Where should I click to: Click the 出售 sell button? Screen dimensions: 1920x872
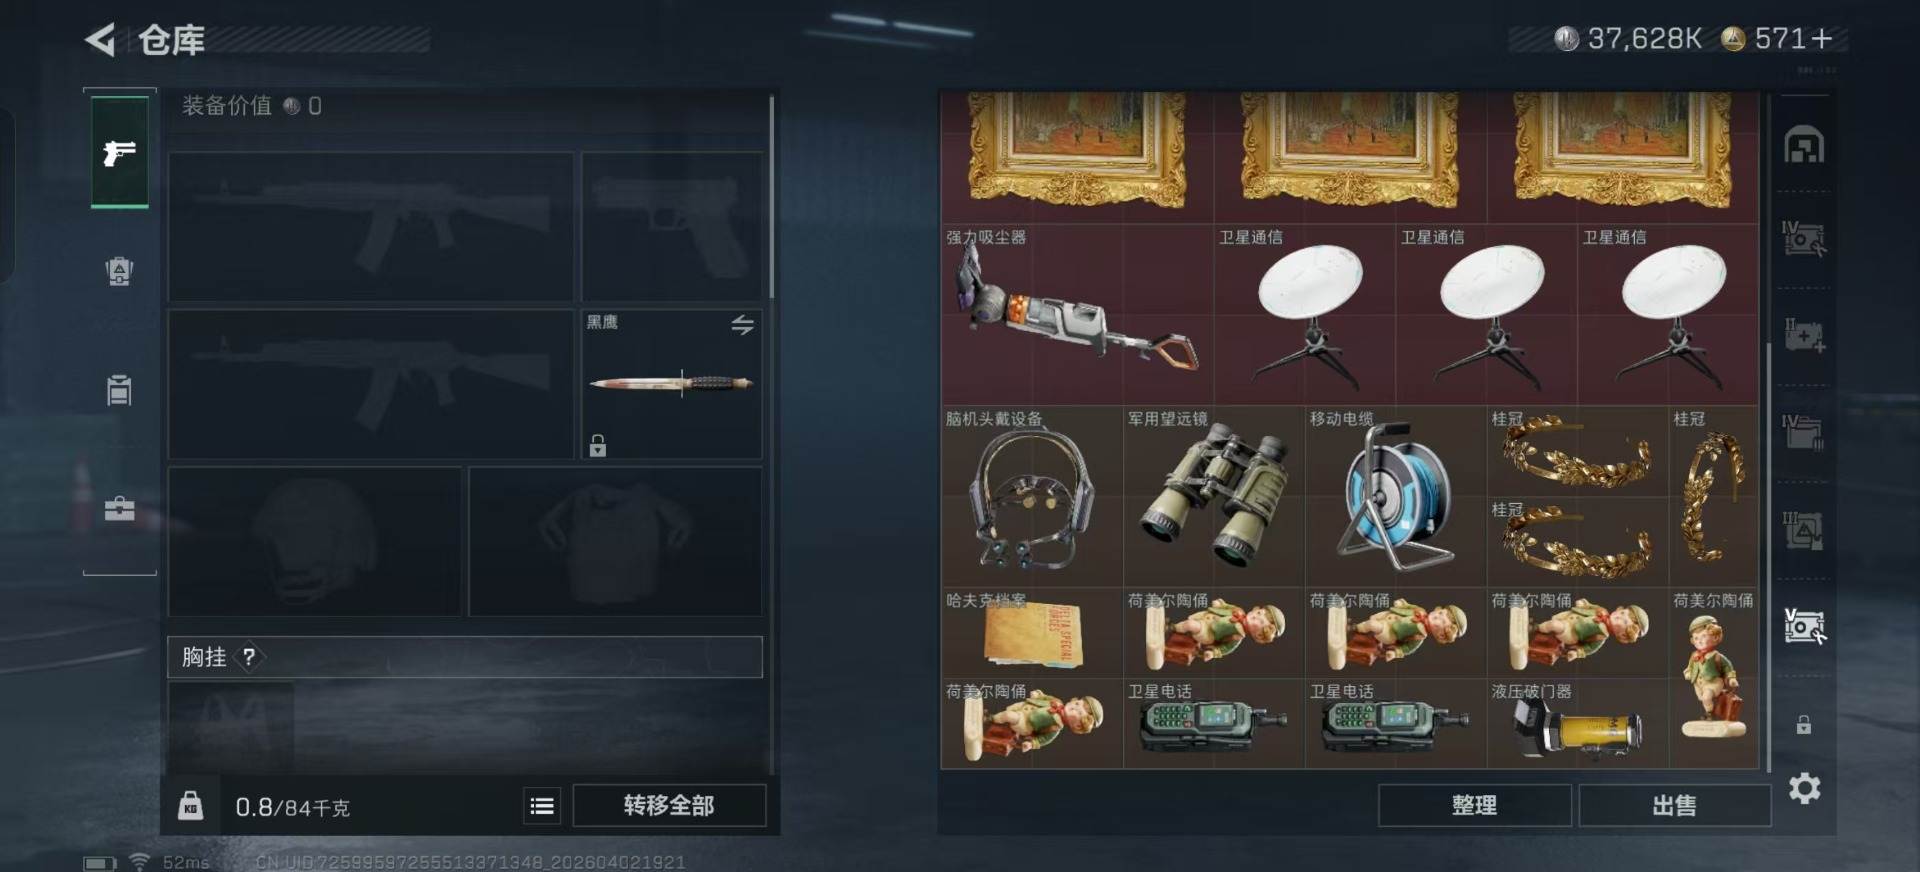[1674, 806]
